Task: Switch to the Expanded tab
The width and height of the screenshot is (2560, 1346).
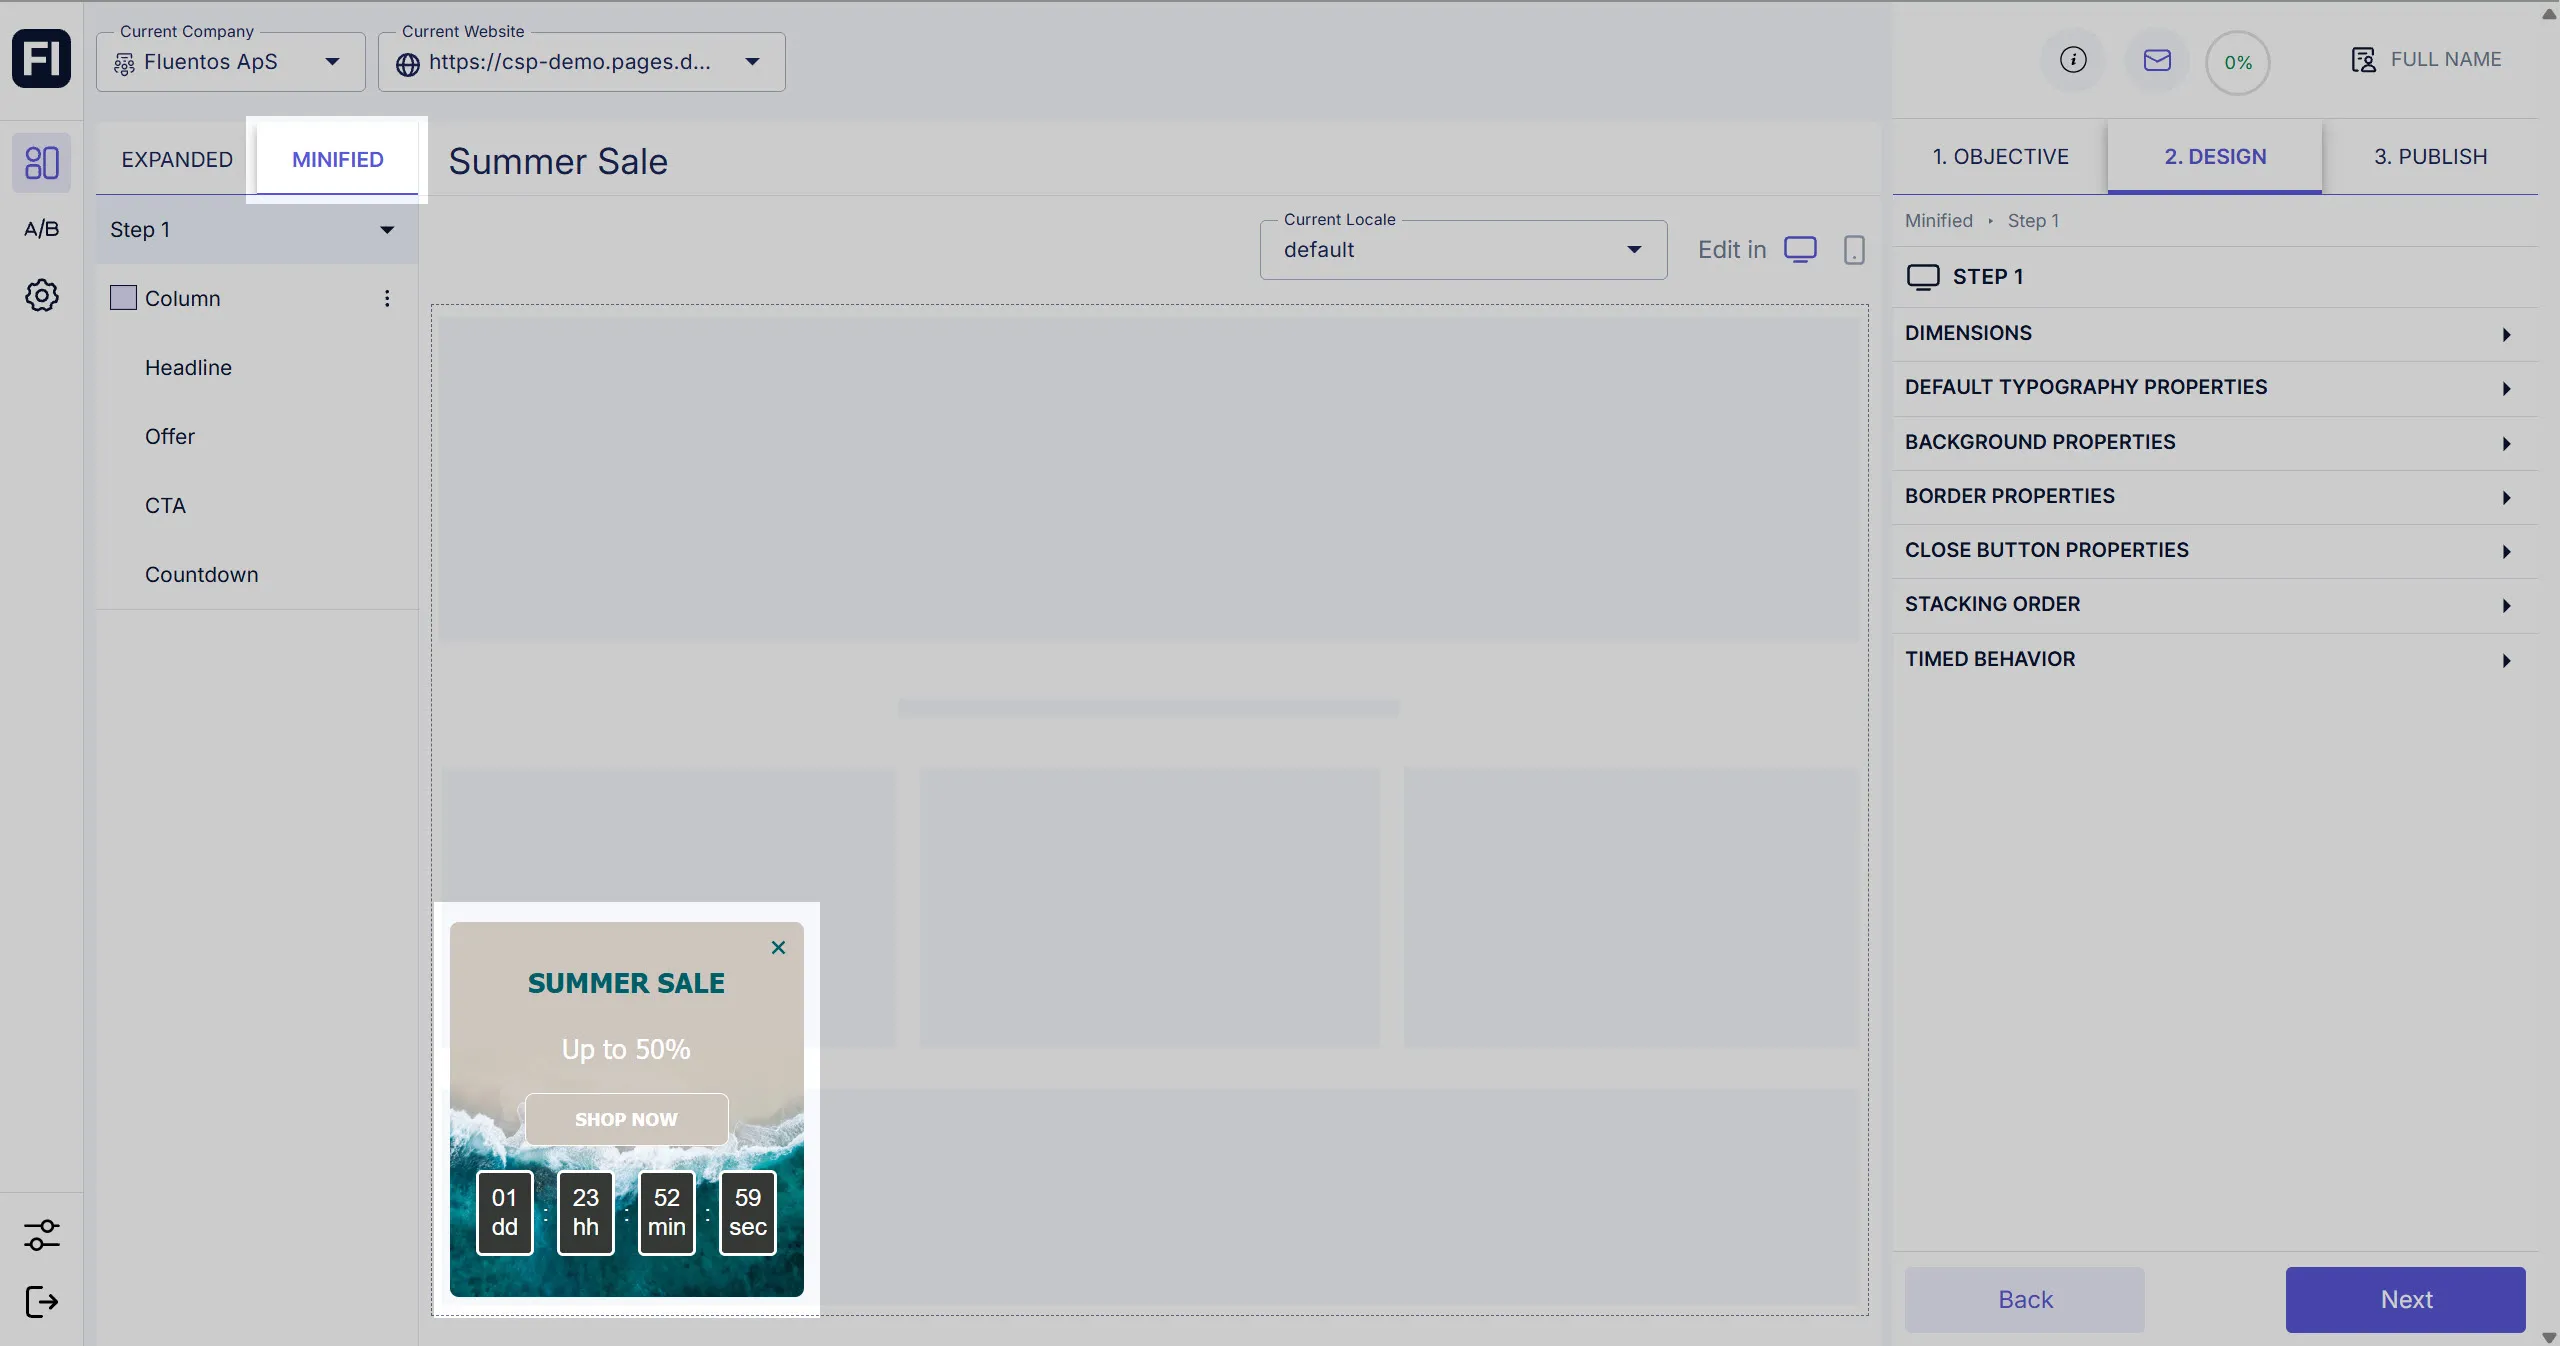Action: pyautogui.click(x=177, y=160)
